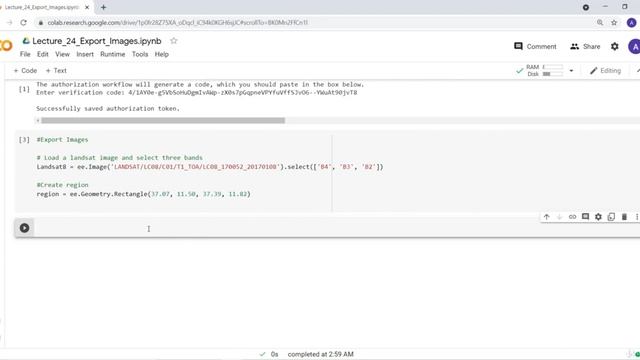The image size is (640, 360).
Task: Copy link to cell icon
Action: tap(572, 217)
